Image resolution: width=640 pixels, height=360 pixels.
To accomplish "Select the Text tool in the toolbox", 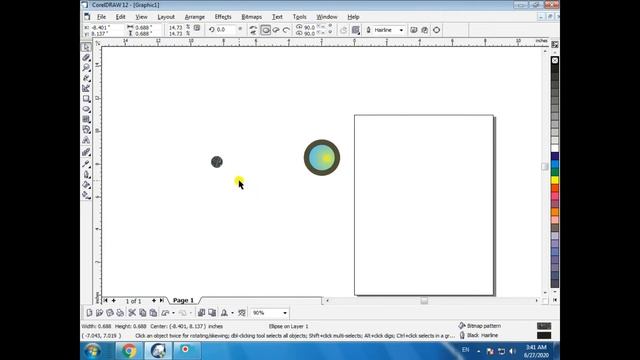I will point(86,140).
